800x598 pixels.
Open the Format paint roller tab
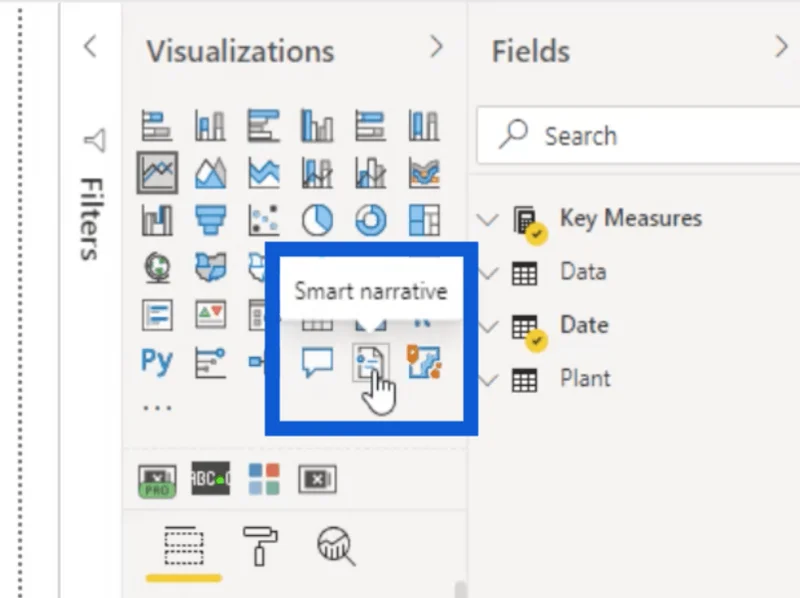(x=260, y=546)
